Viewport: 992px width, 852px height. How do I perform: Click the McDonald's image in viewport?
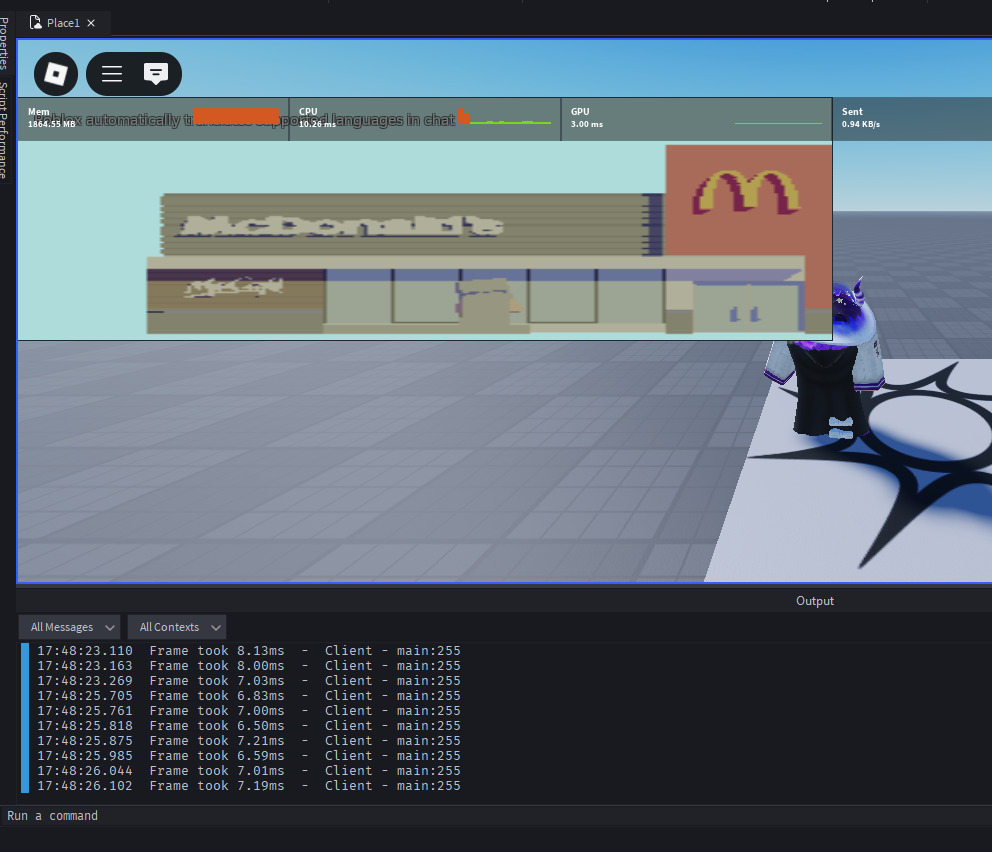(x=425, y=240)
